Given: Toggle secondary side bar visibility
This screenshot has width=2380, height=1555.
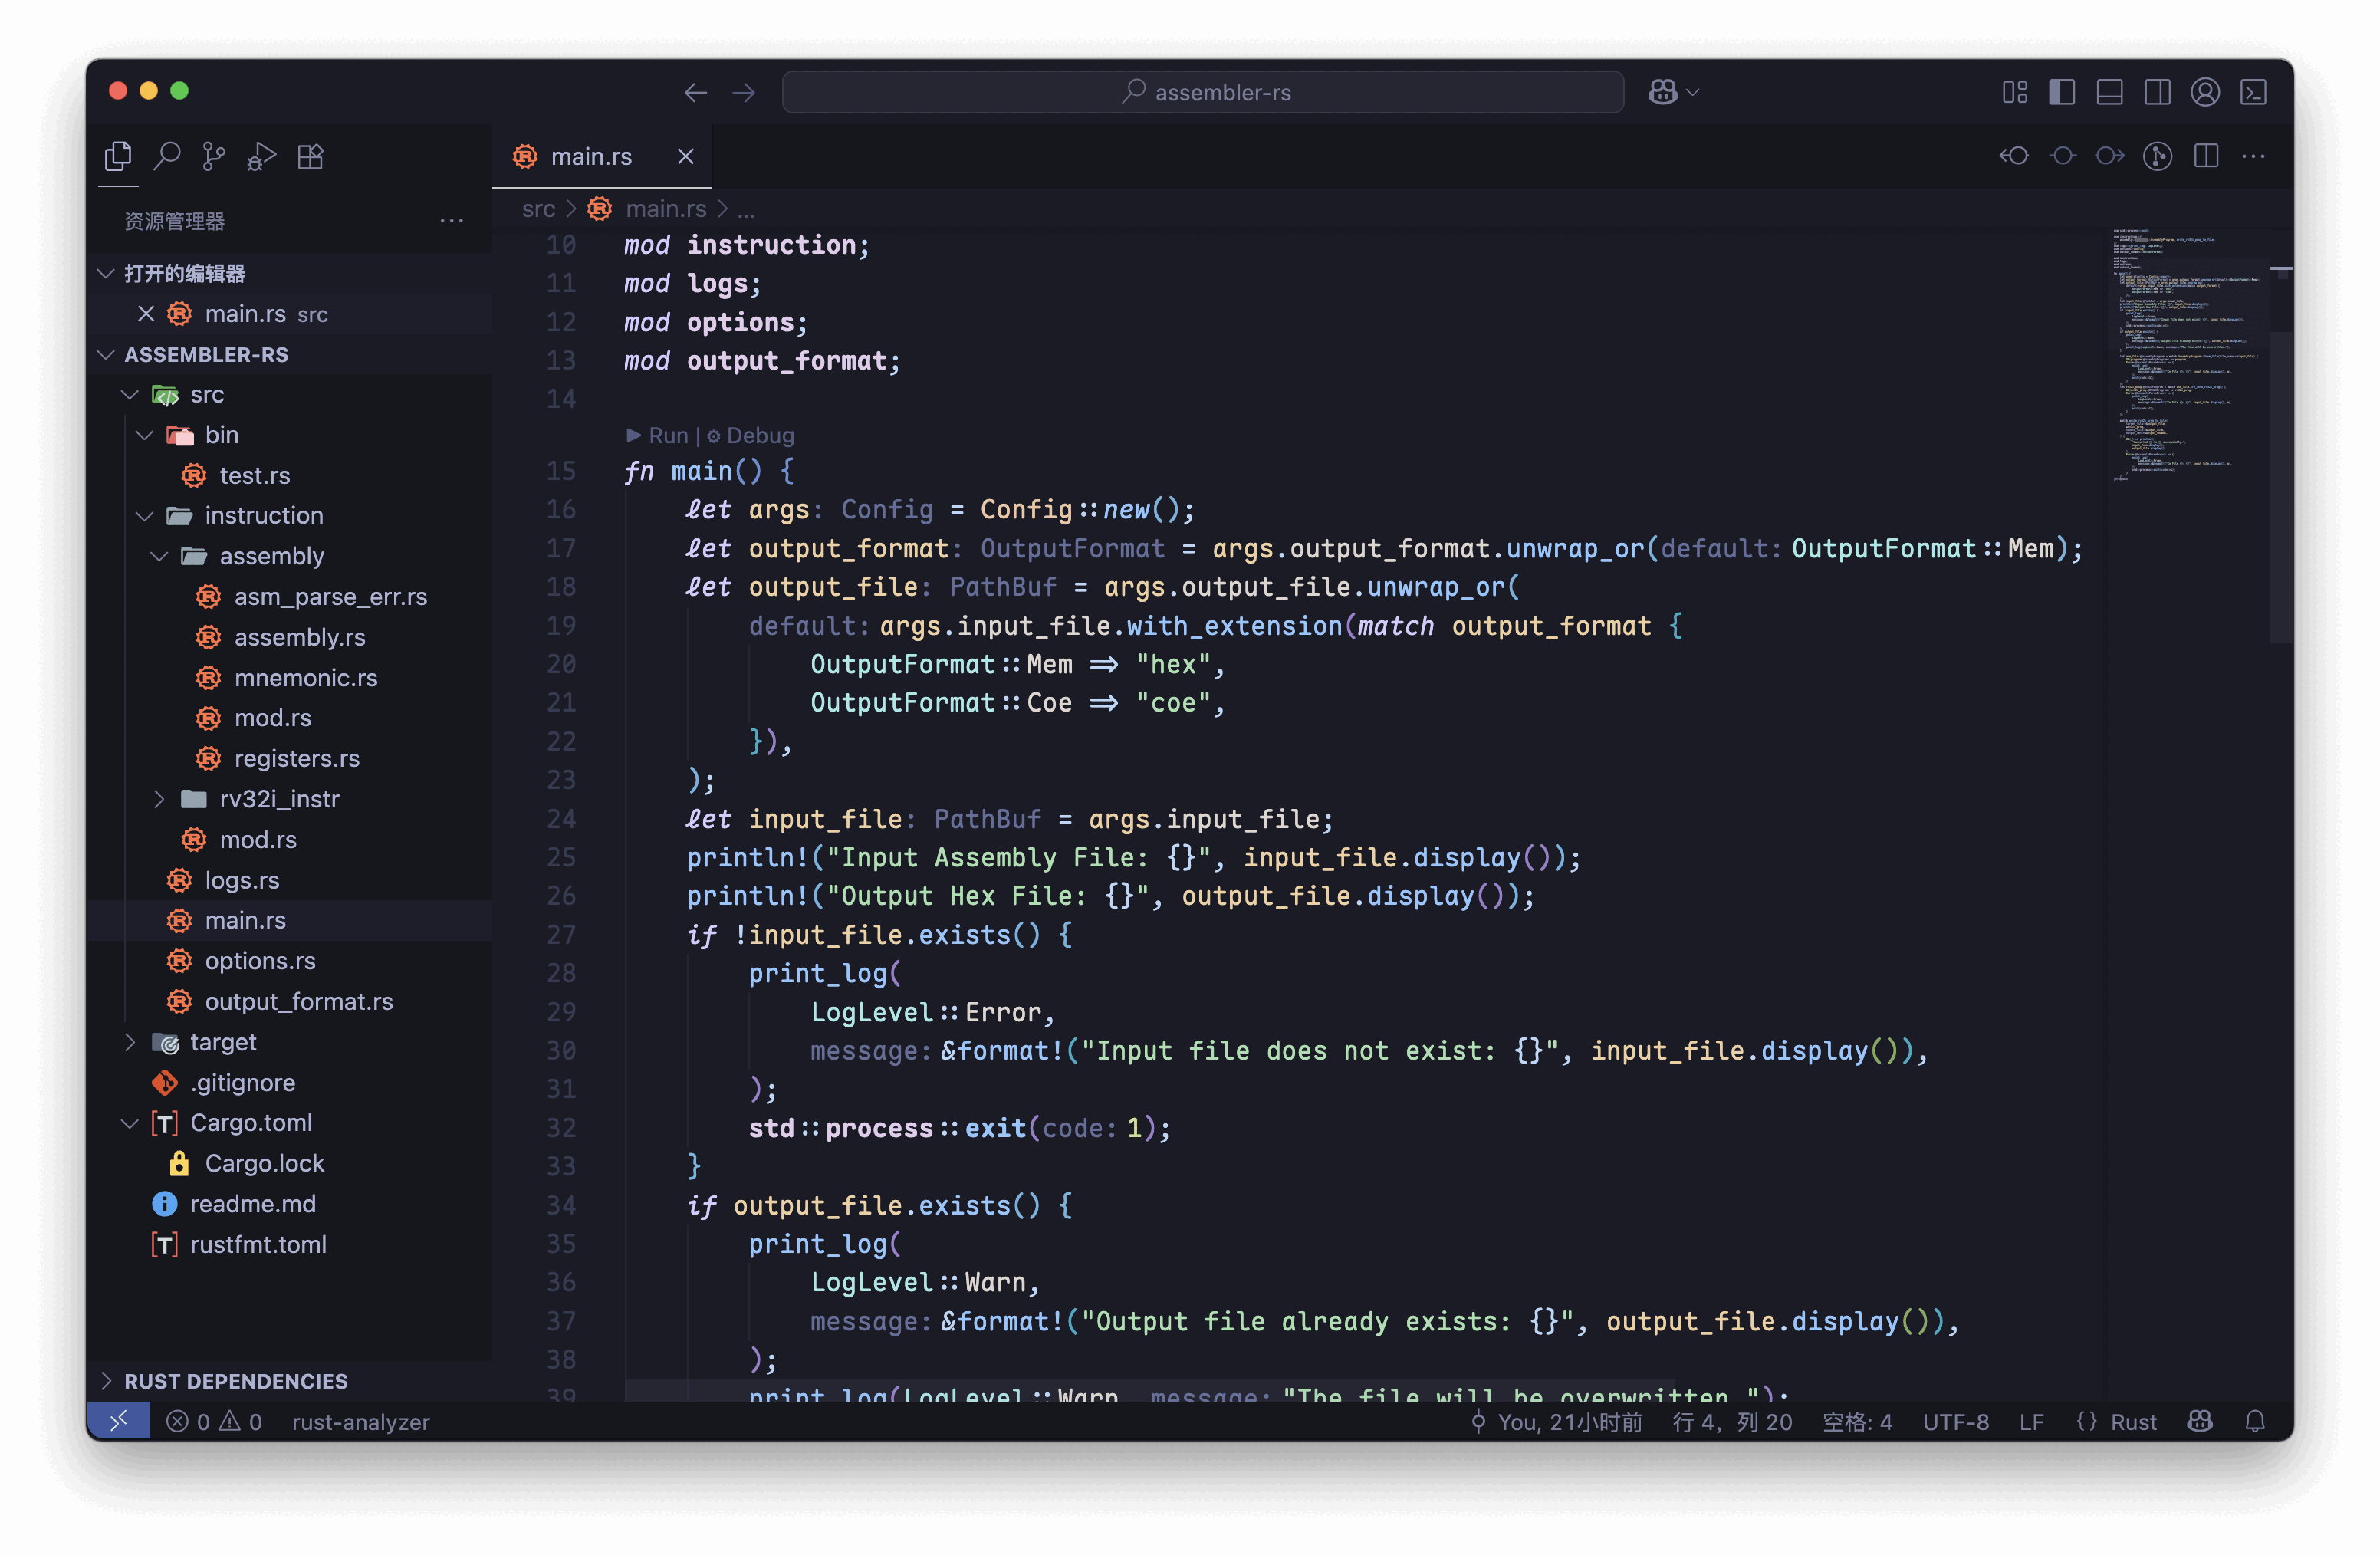Looking at the screenshot, I should (x=2158, y=92).
